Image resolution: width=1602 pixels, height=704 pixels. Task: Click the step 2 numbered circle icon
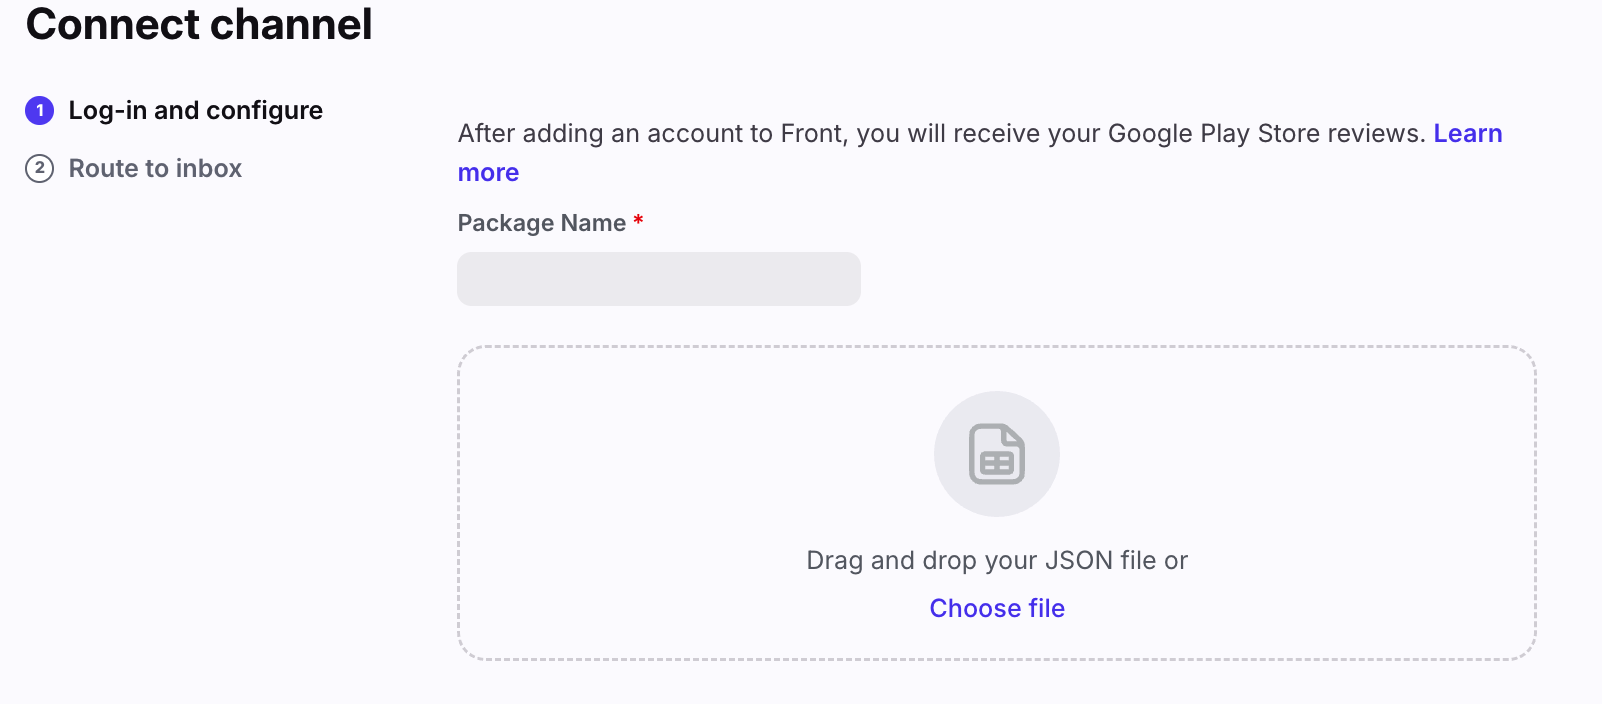click(x=39, y=168)
